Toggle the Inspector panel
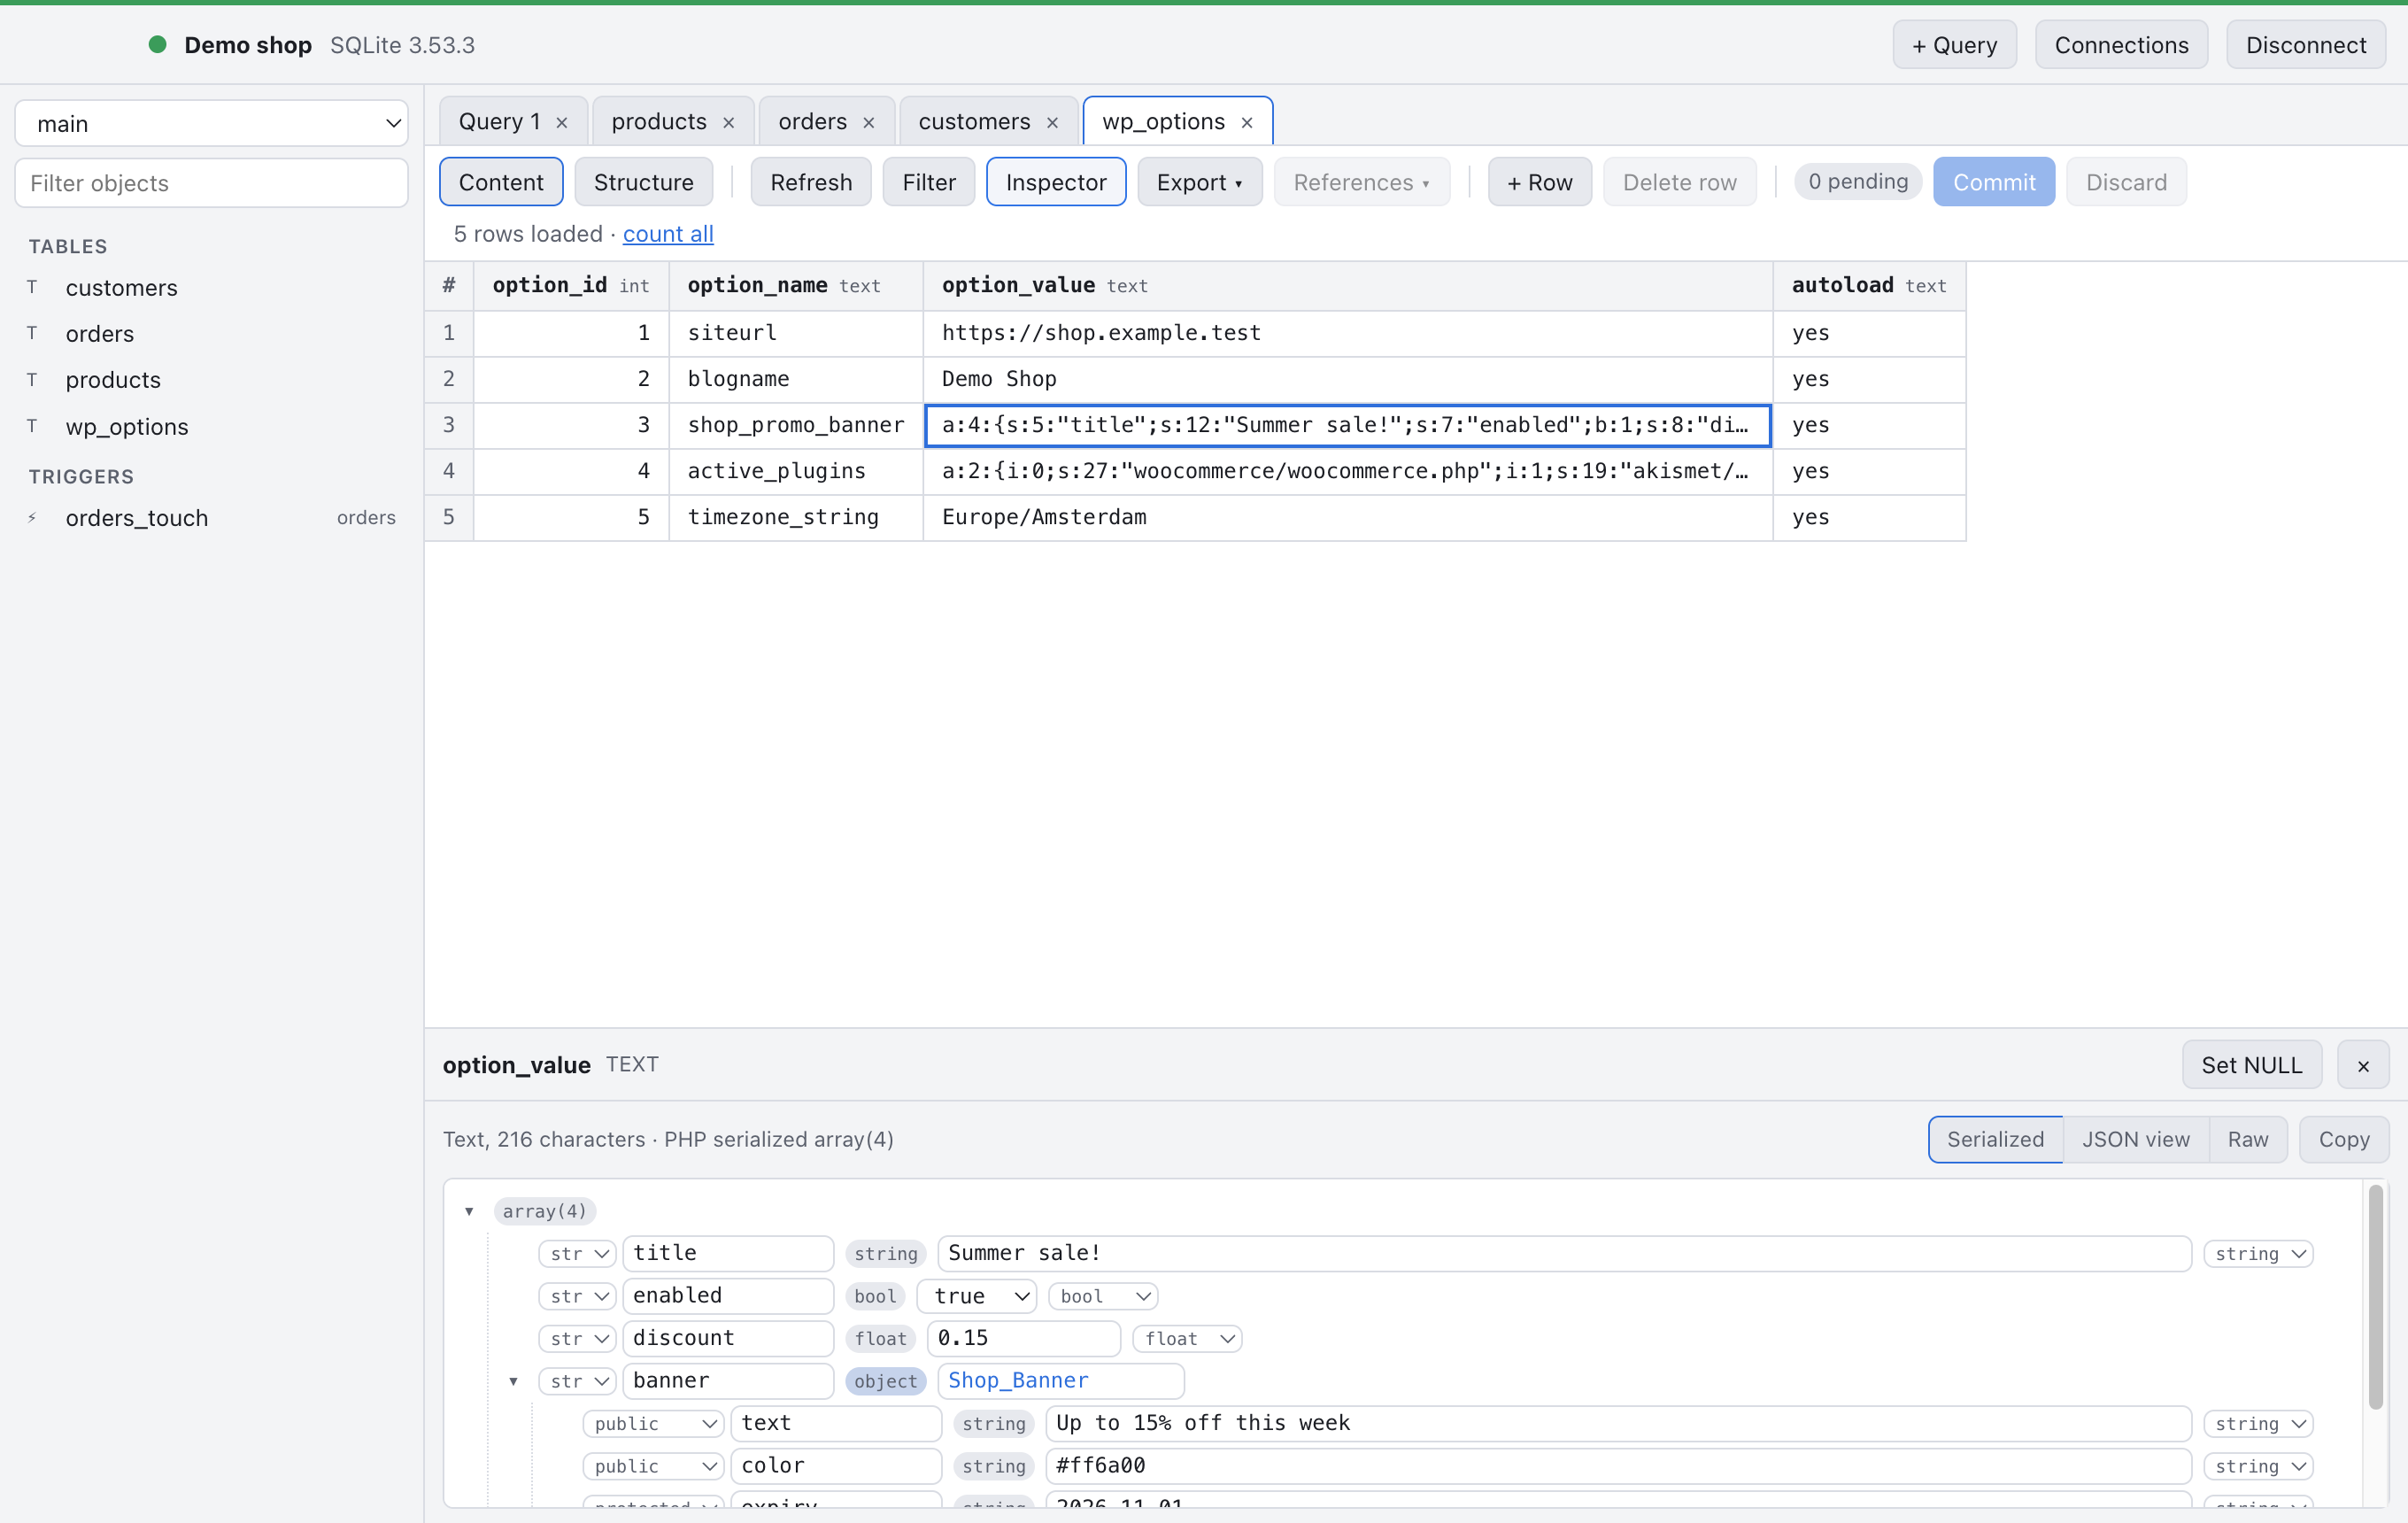The width and height of the screenshot is (2408, 1523). click(1056, 182)
